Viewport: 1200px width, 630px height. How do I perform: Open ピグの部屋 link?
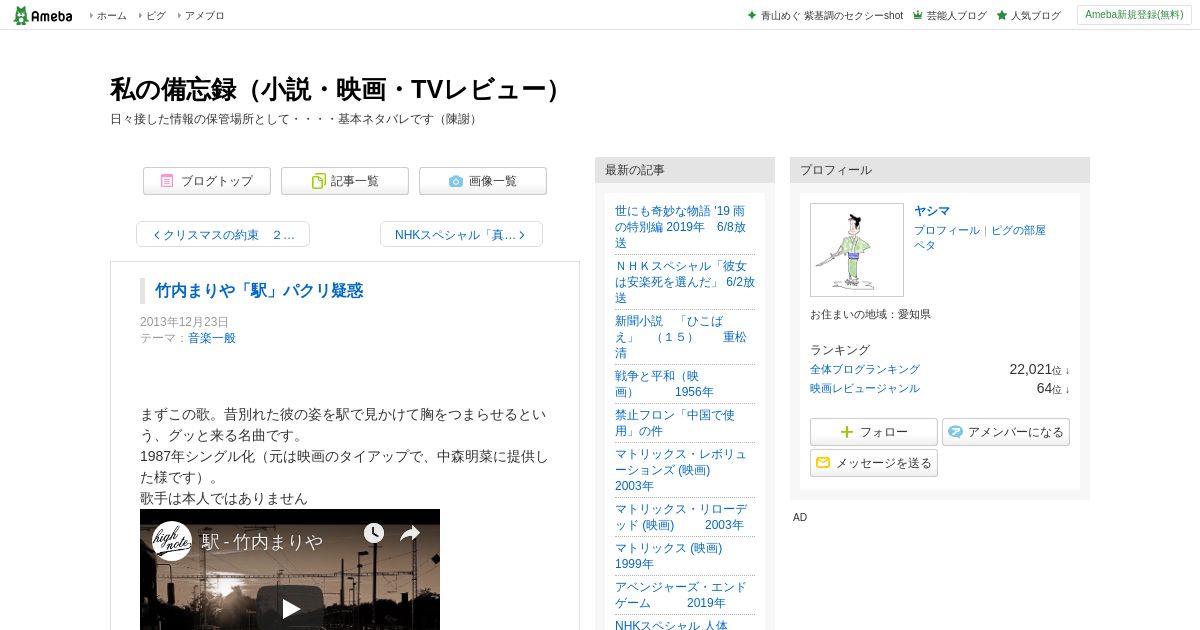click(x=1019, y=230)
